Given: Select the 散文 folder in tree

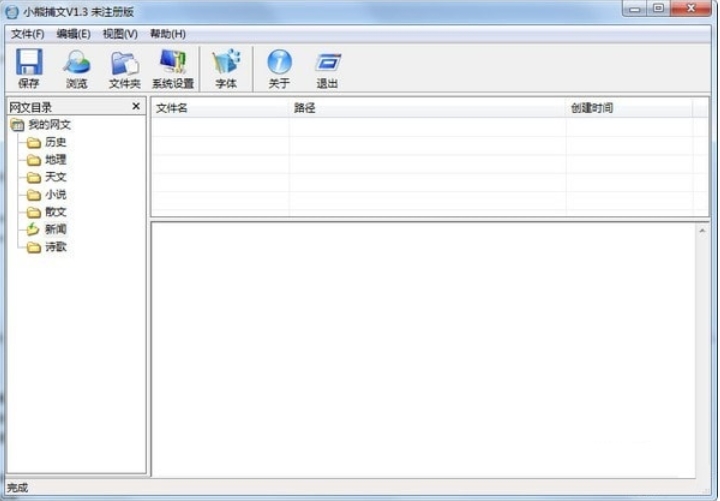Looking at the screenshot, I should pos(56,212).
